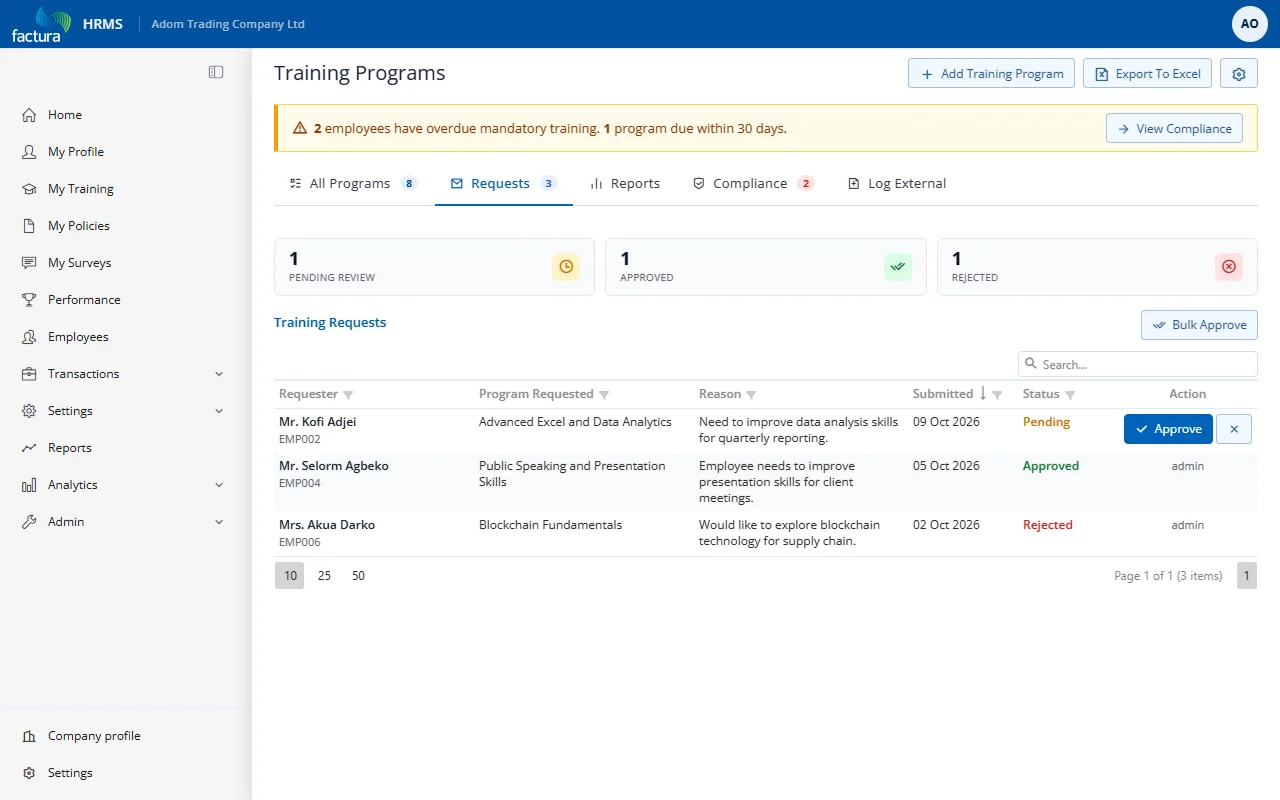Click the Search input field

[x=1137, y=364]
